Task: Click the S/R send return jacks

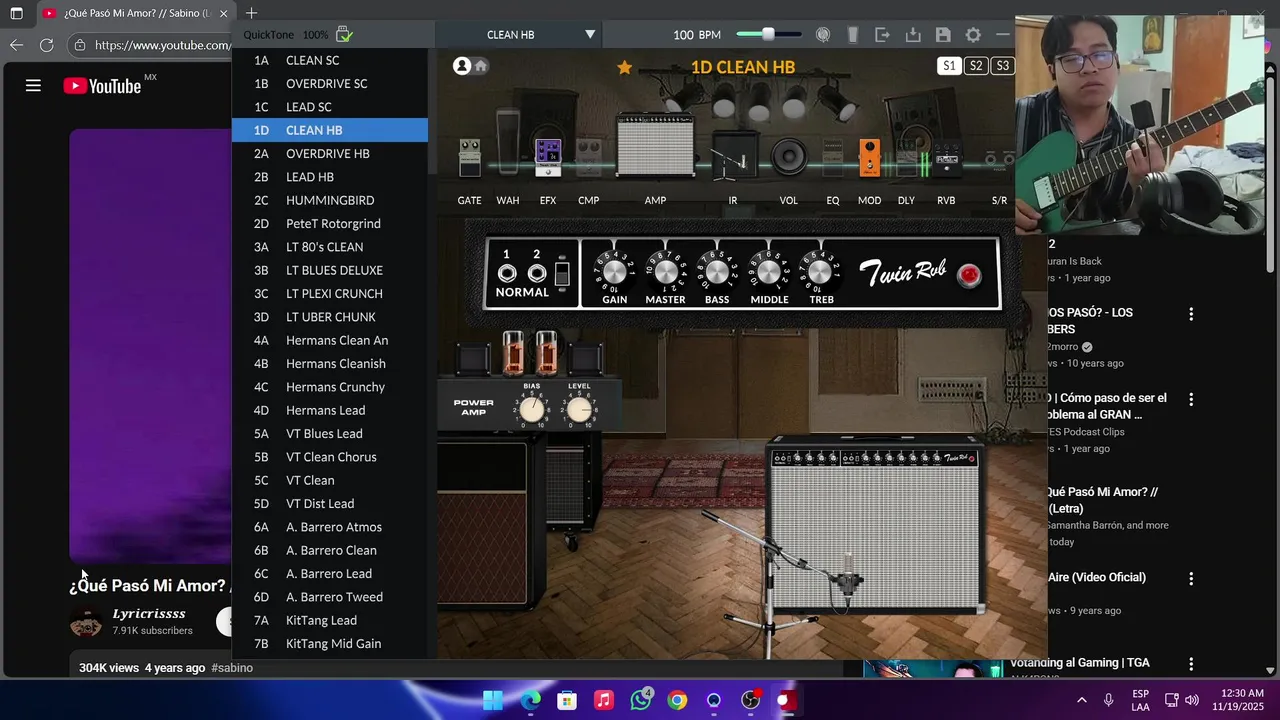Action: tap(999, 159)
